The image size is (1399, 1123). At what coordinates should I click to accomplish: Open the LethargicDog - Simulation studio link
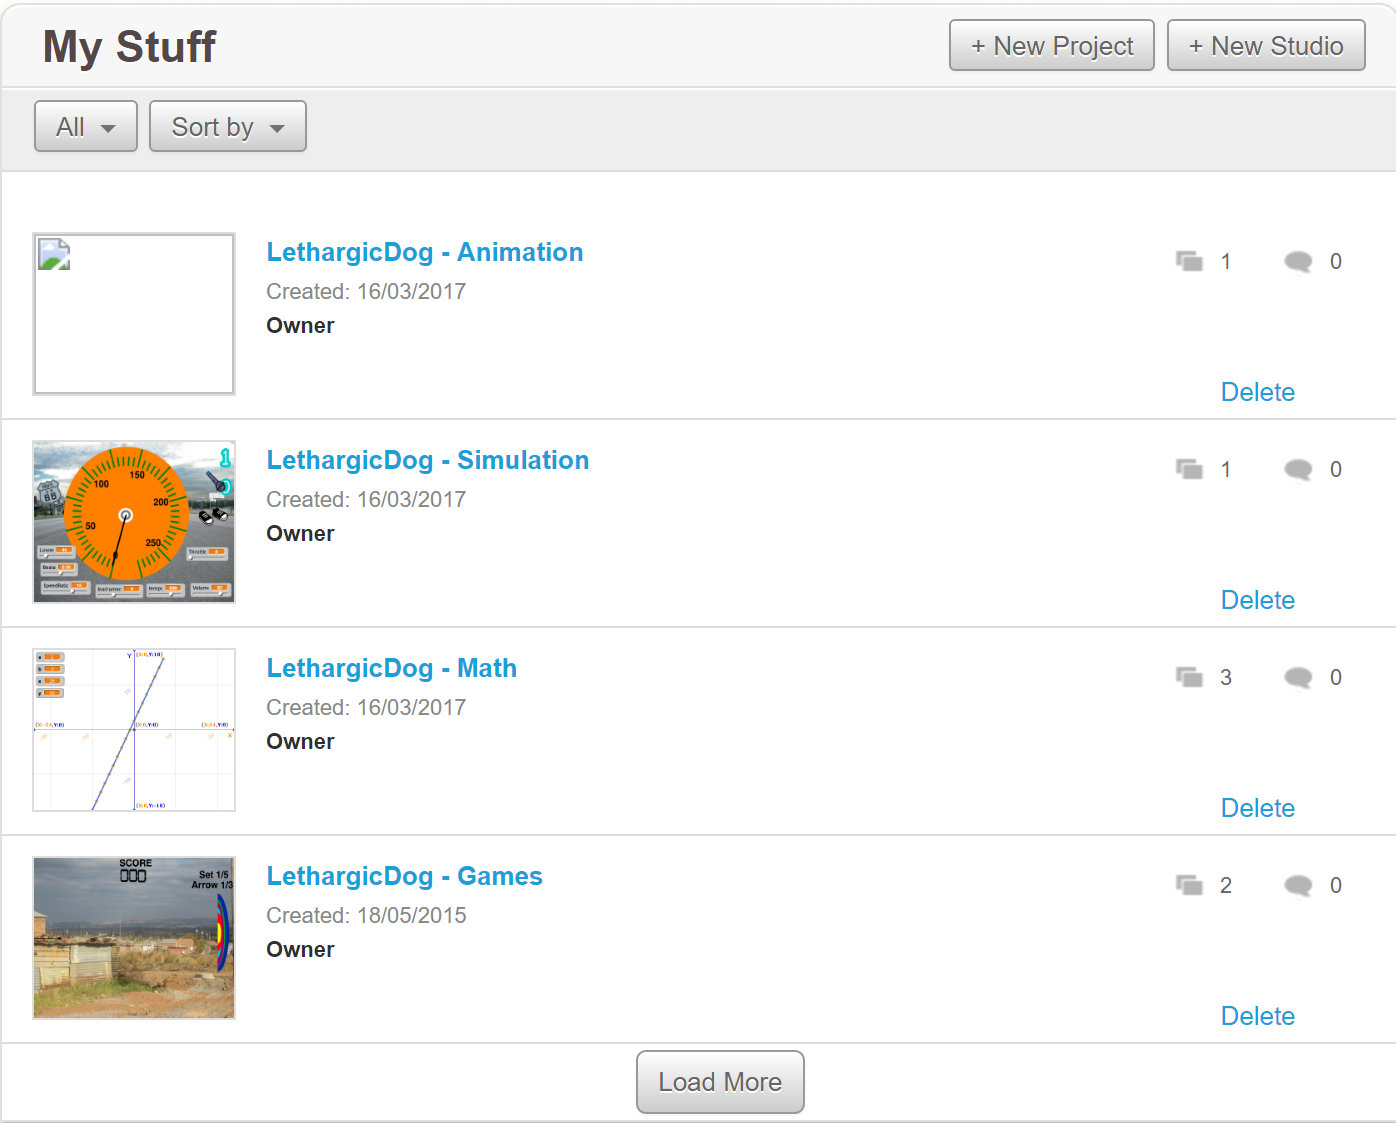click(427, 460)
